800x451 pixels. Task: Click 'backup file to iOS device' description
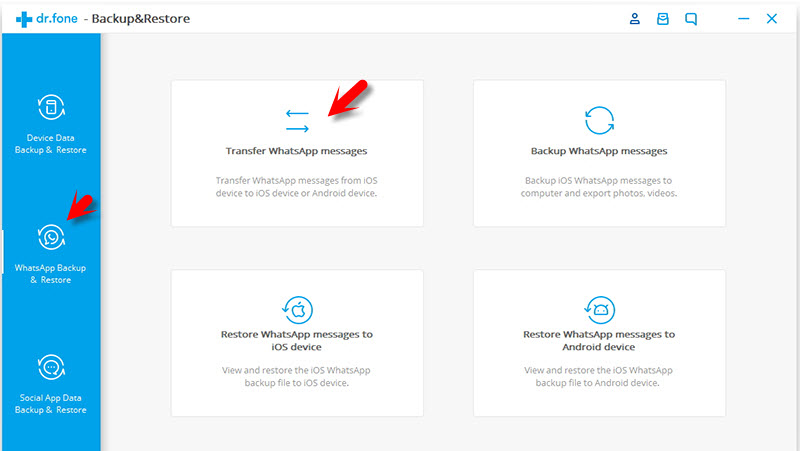pos(296,383)
